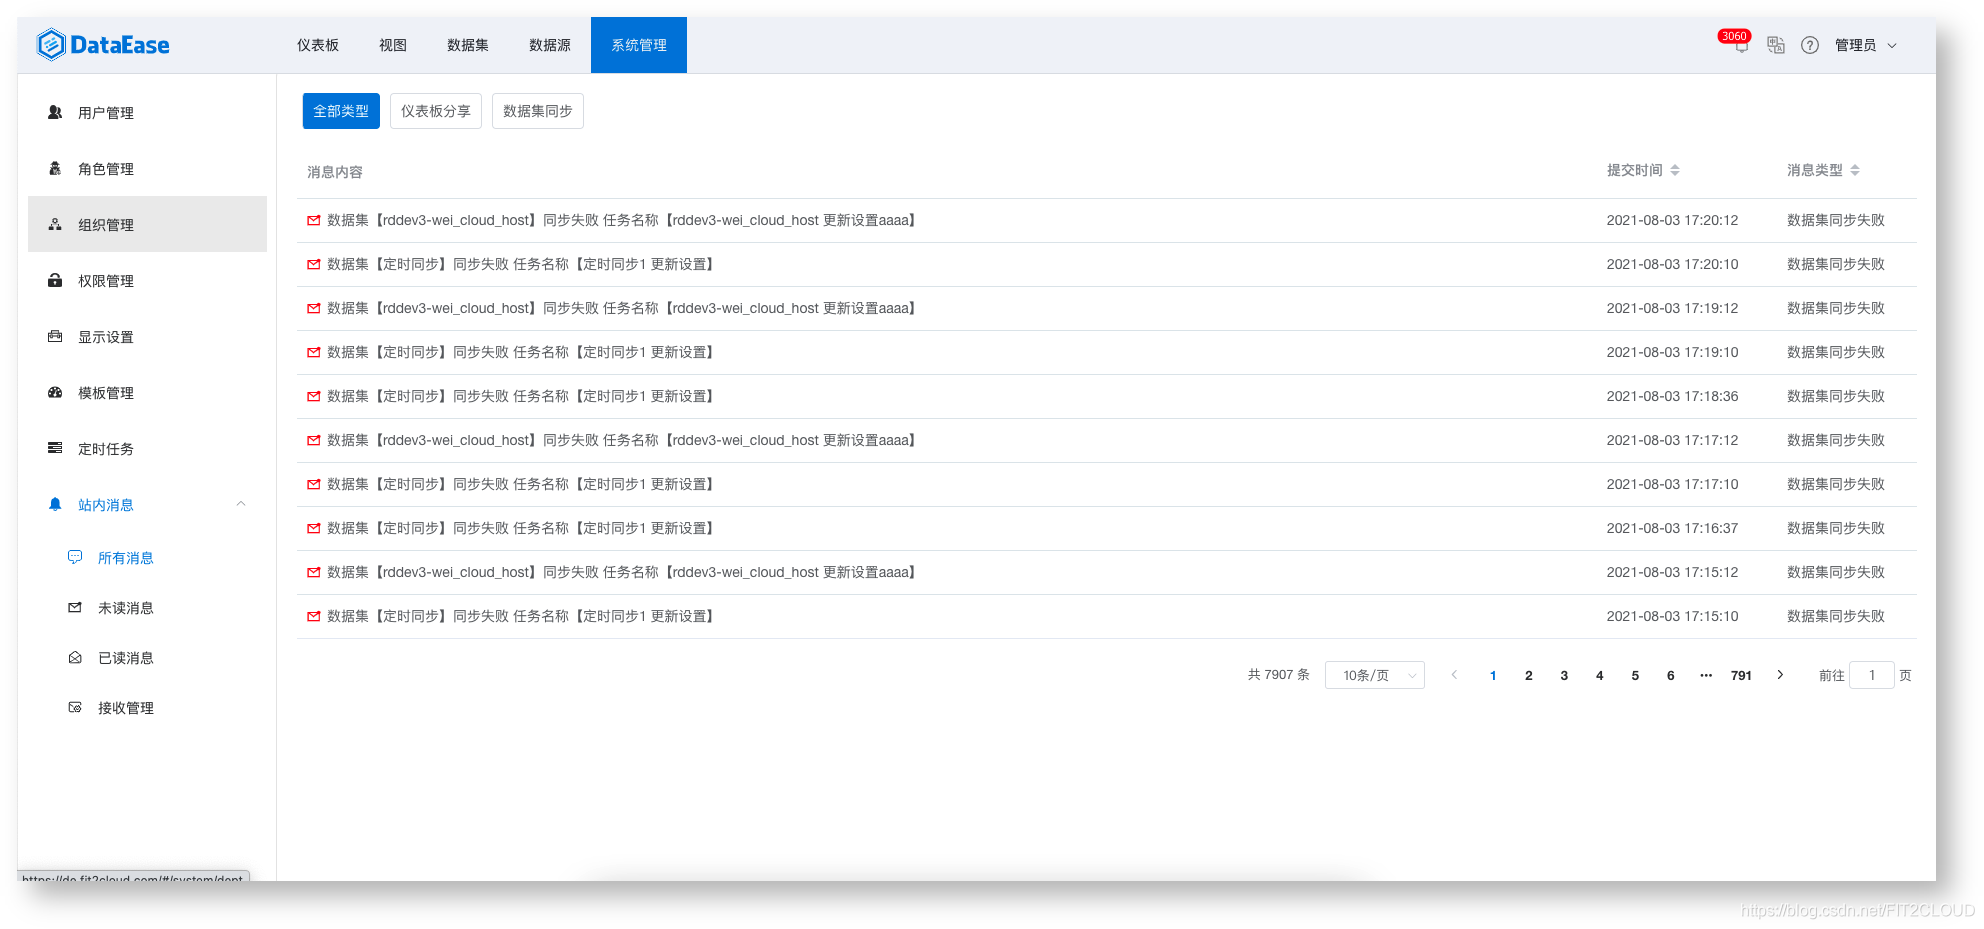Select the 全部类型 filter tab
This screenshot has width=1984, height=929.
tap(341, 111)
